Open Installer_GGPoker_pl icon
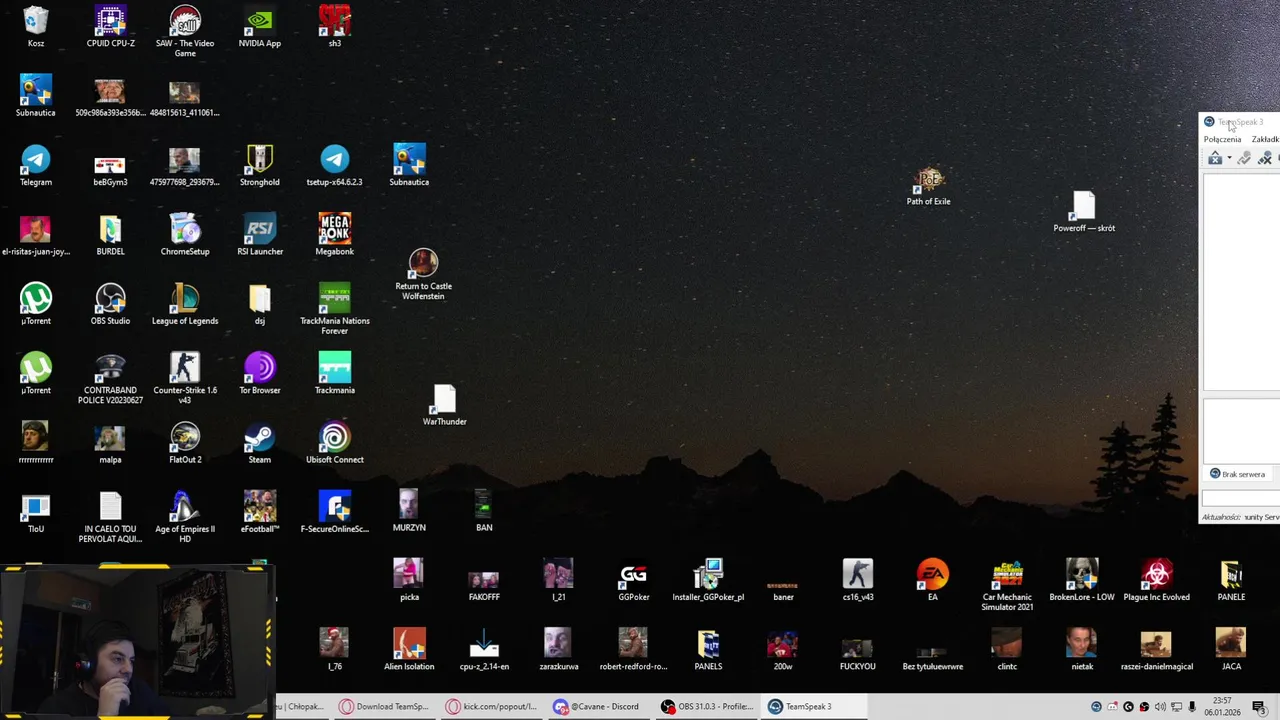The height and width of the screenshot is (720, 1280). [708, 580]
